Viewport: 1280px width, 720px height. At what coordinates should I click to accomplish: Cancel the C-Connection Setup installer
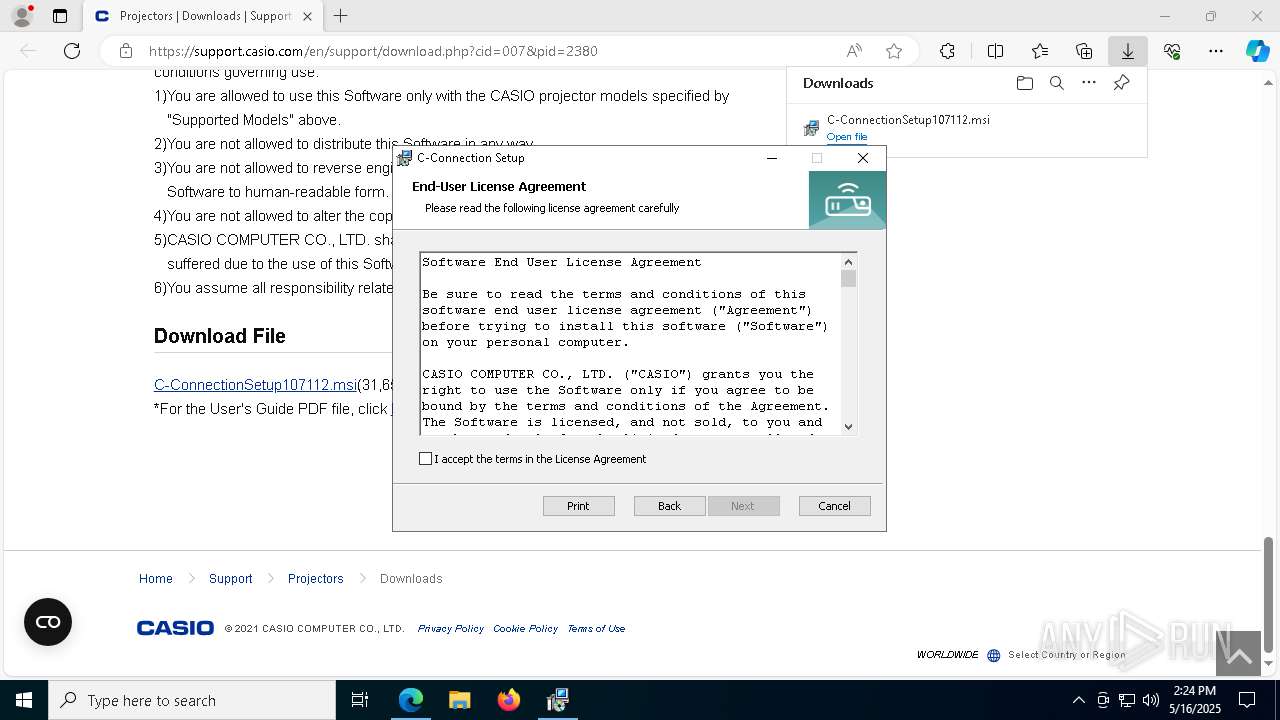834,506
